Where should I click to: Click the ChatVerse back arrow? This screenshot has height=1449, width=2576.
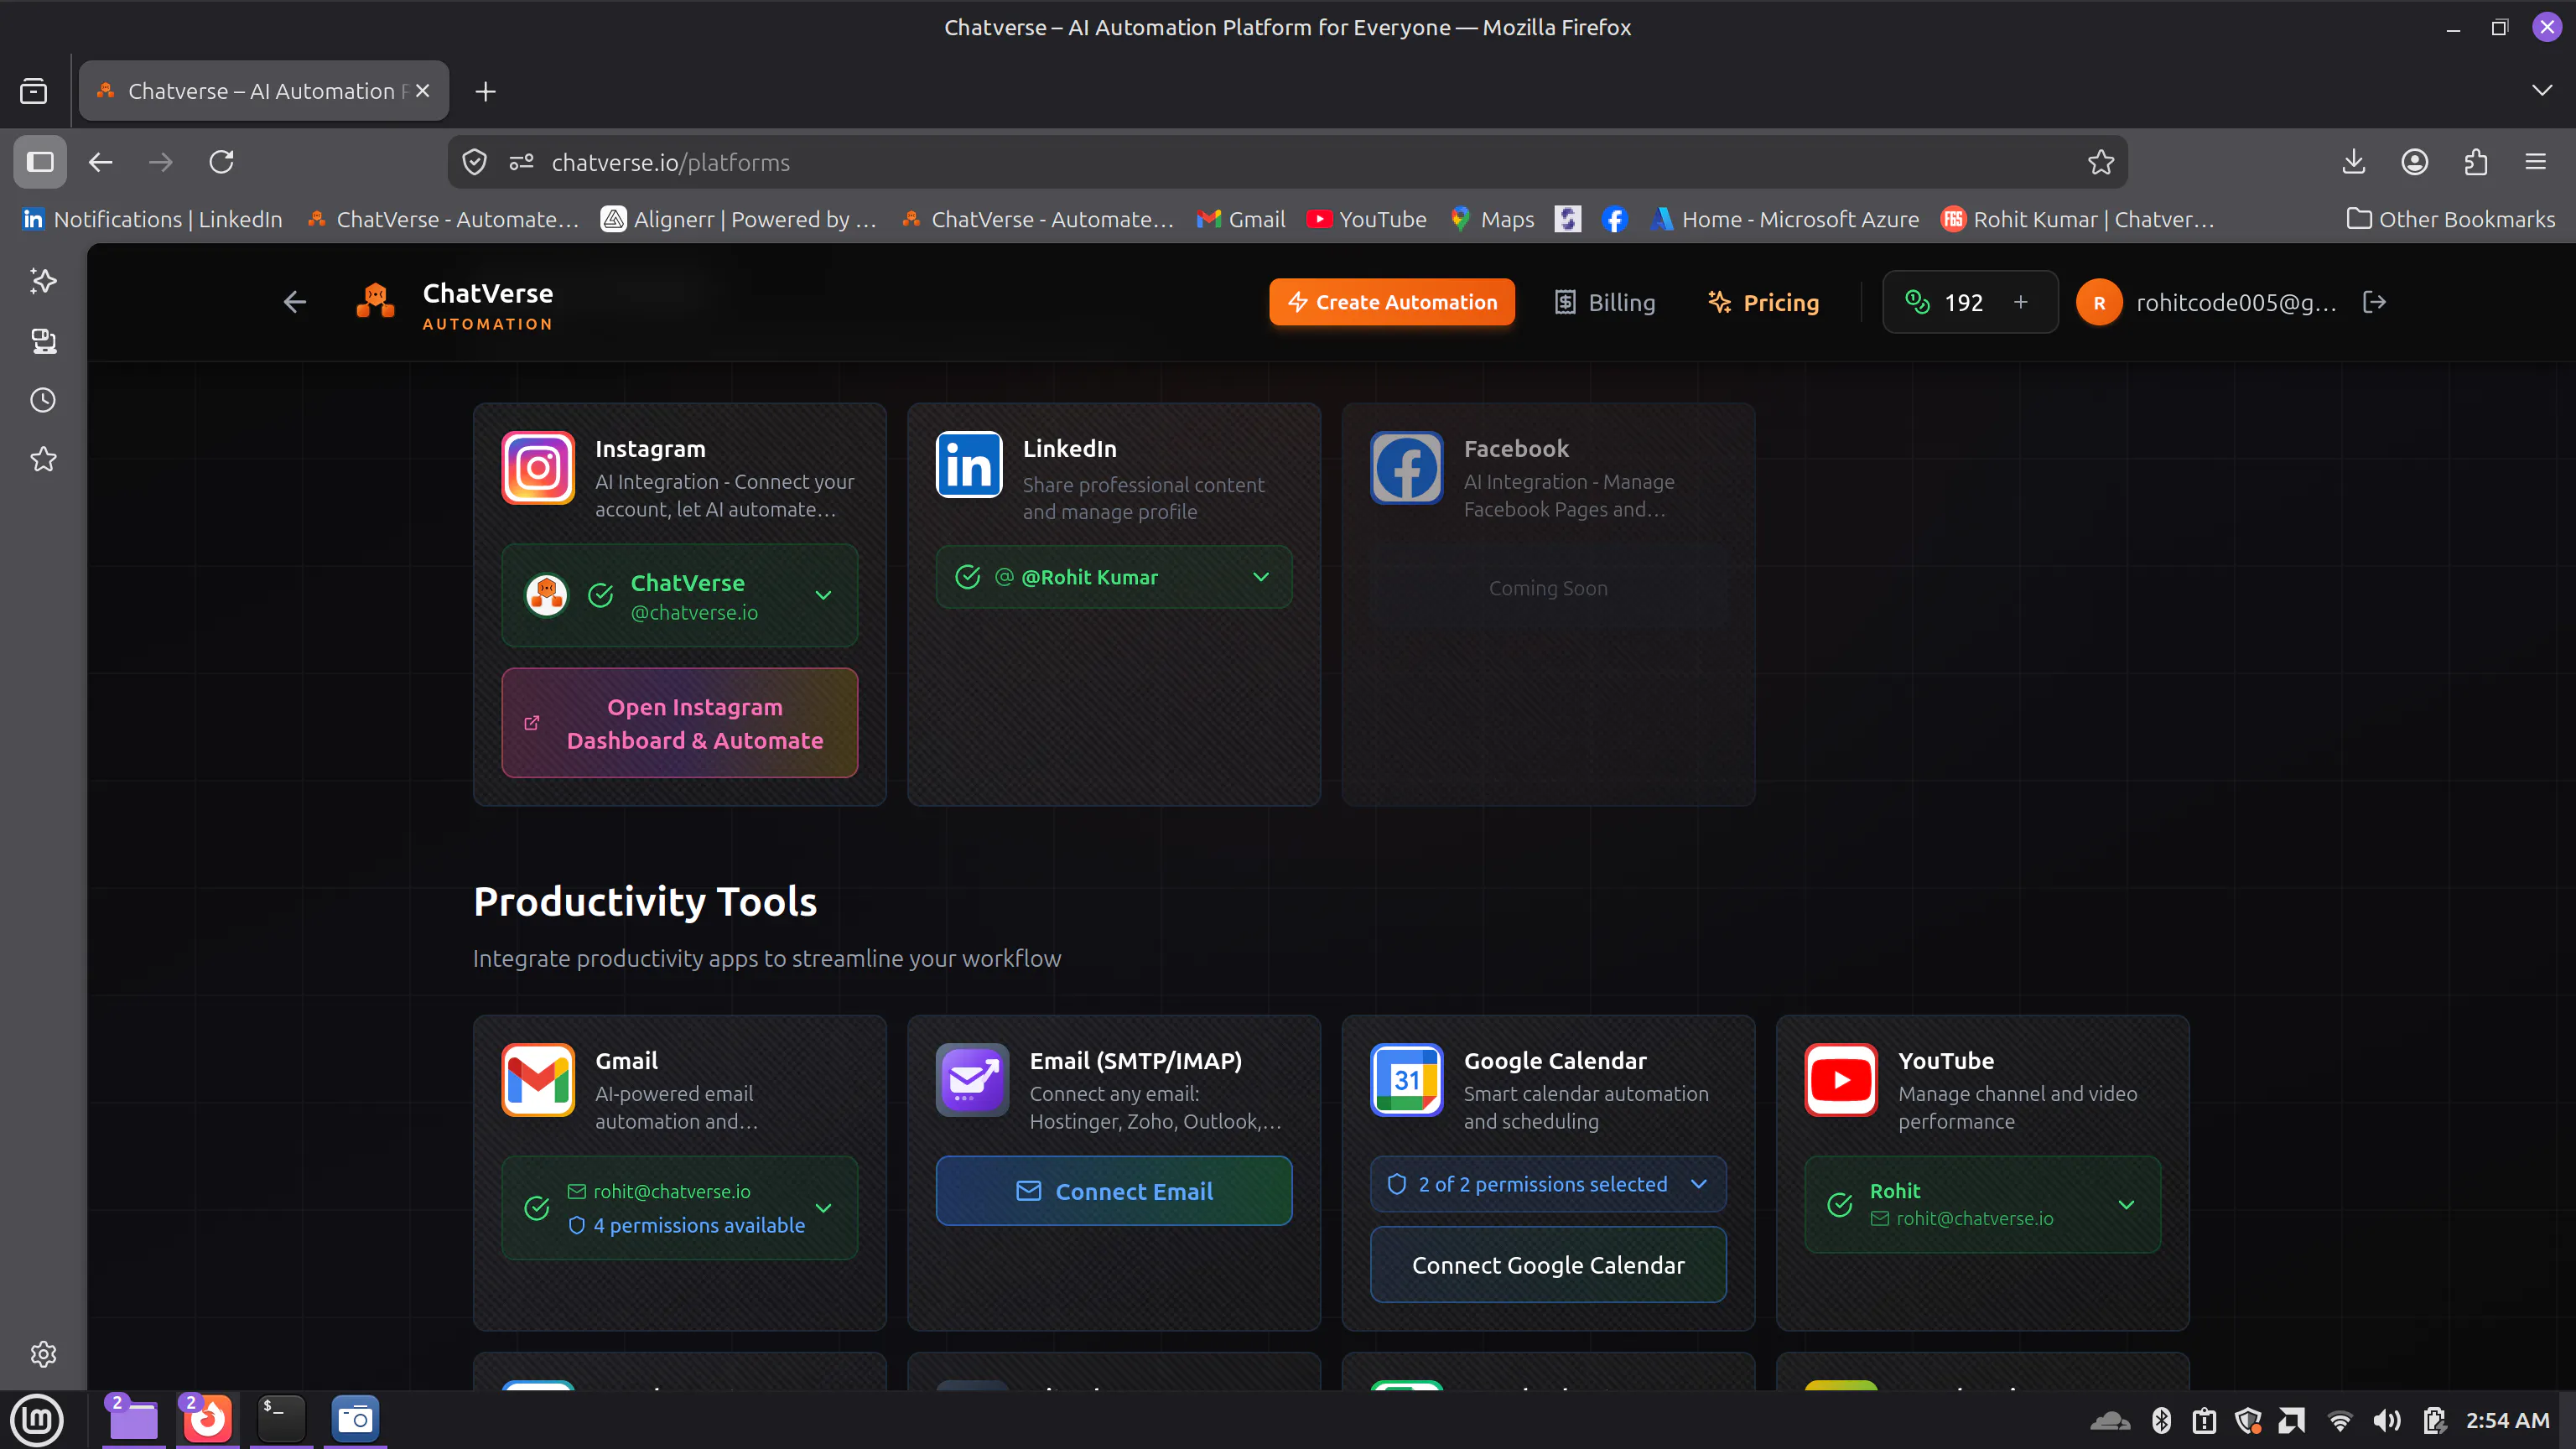pos(294,302)
